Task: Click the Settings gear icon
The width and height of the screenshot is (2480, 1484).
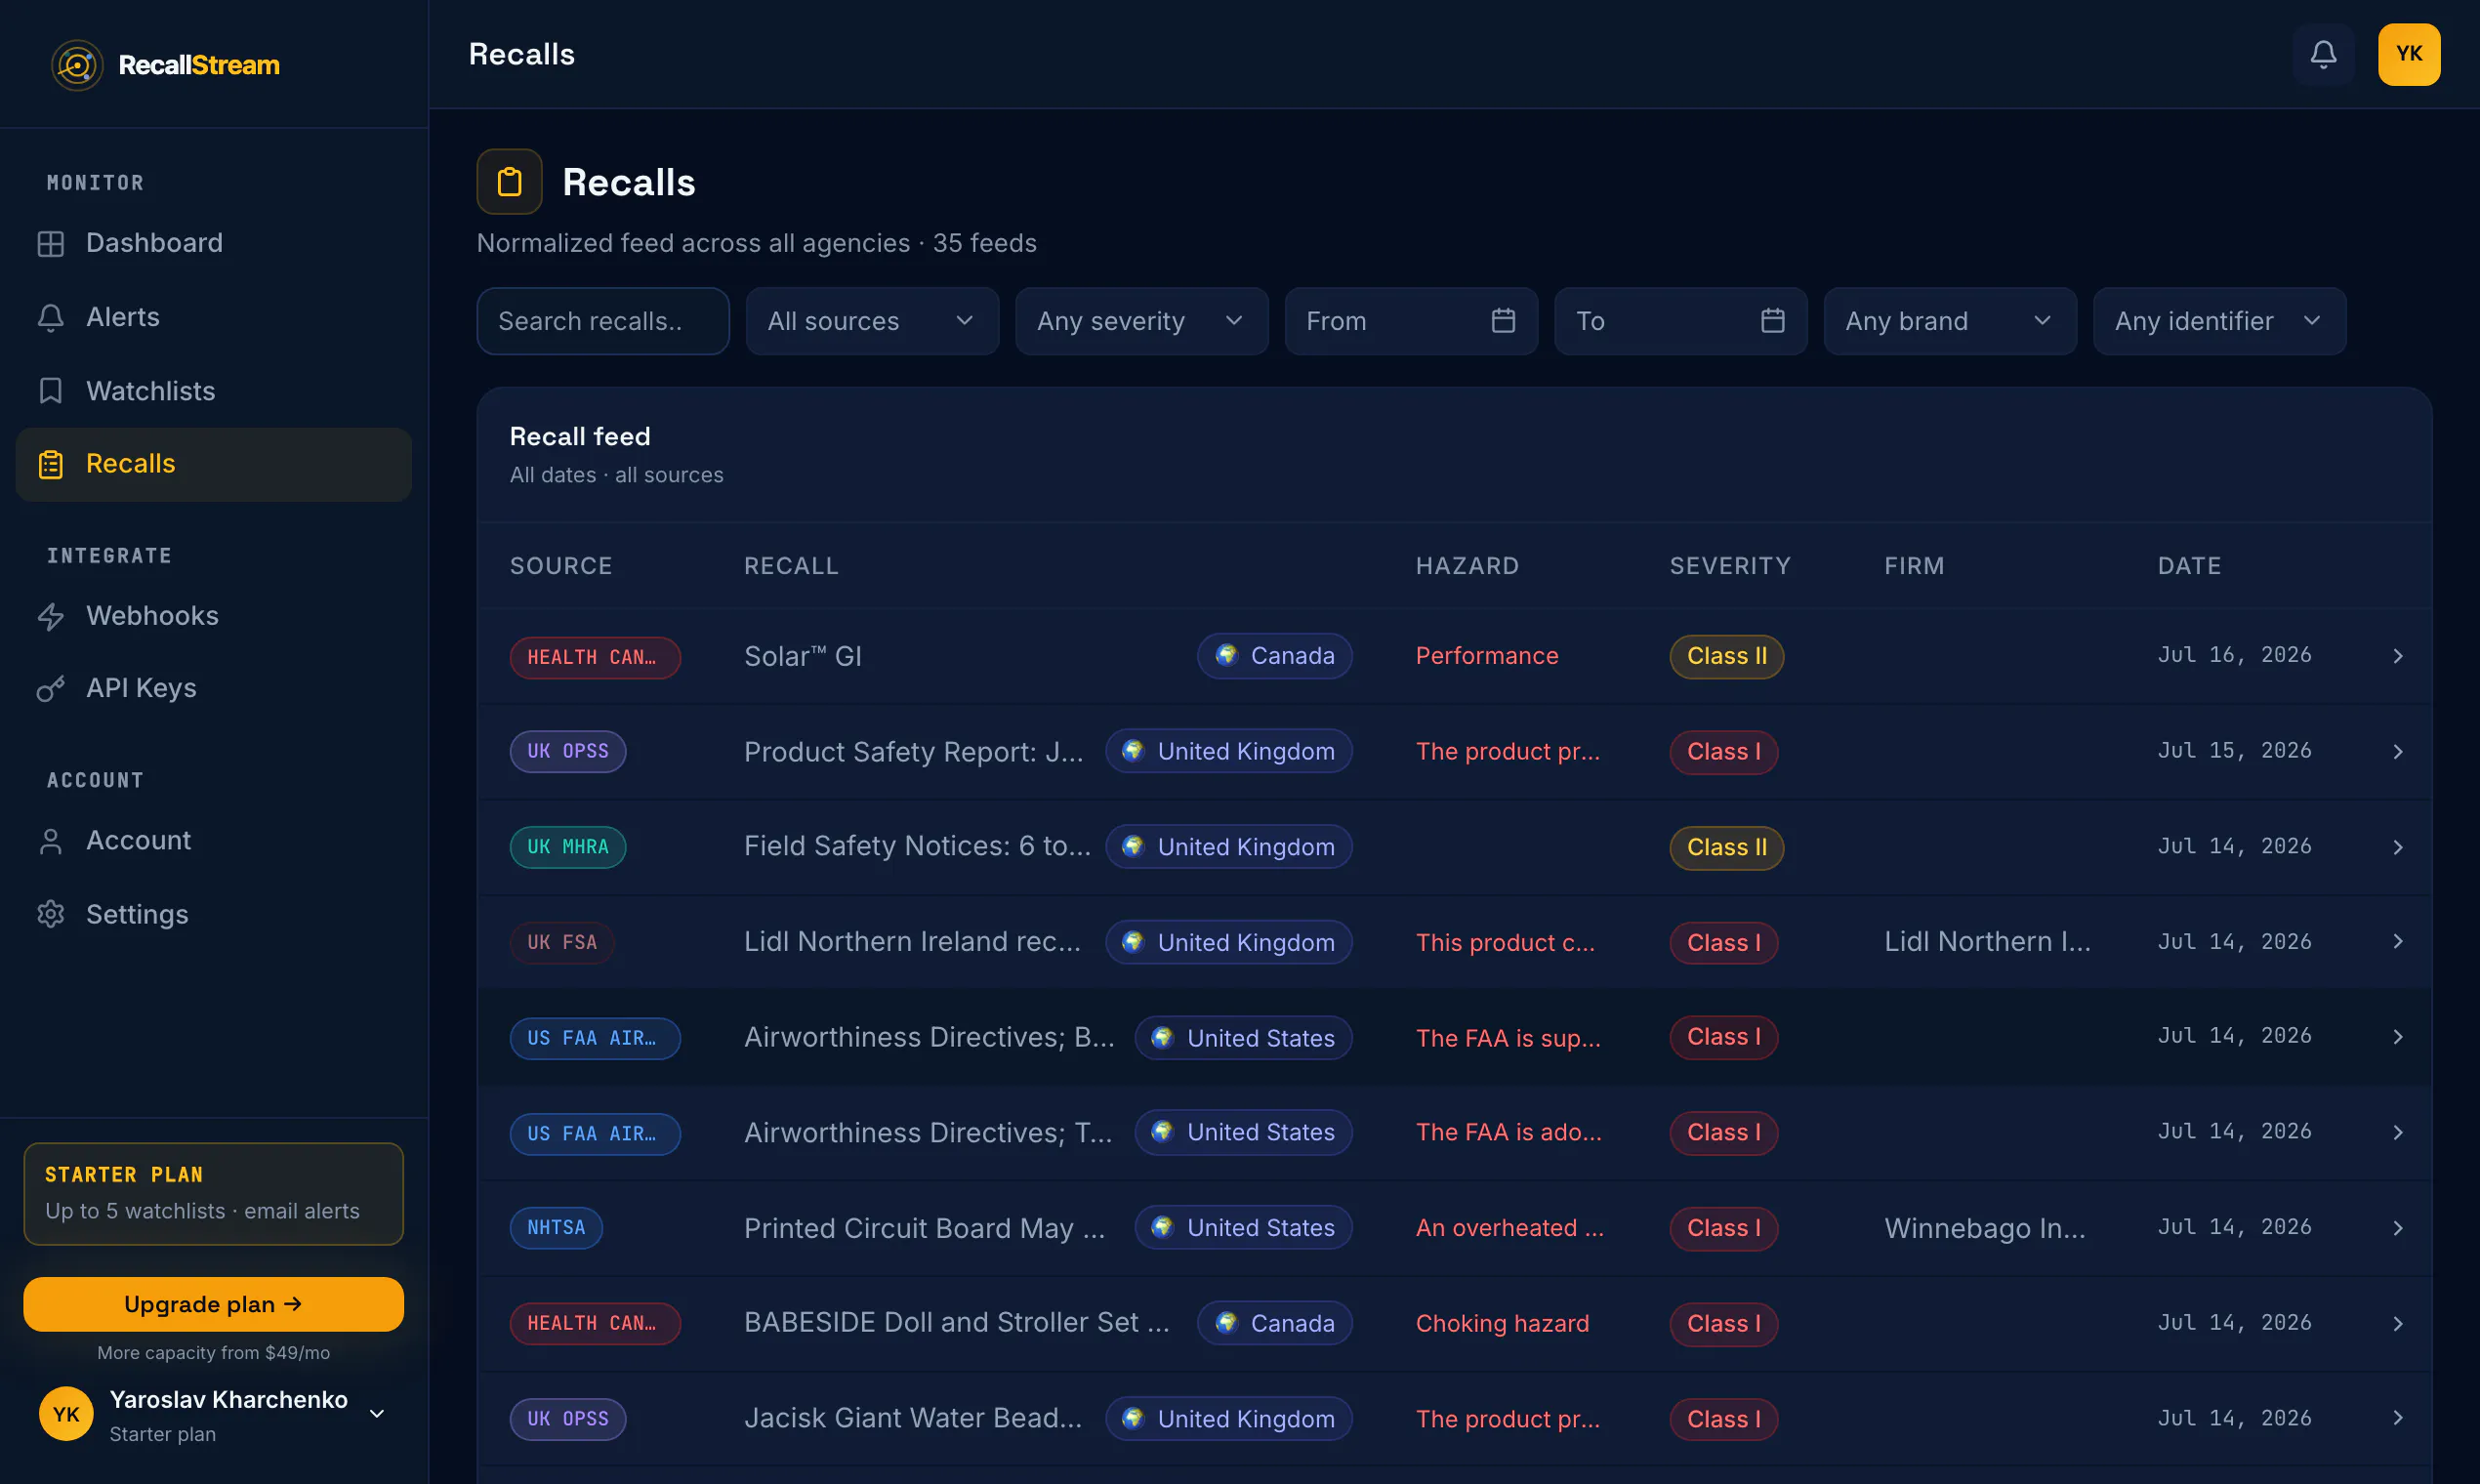Action: (x=50, y=914)
